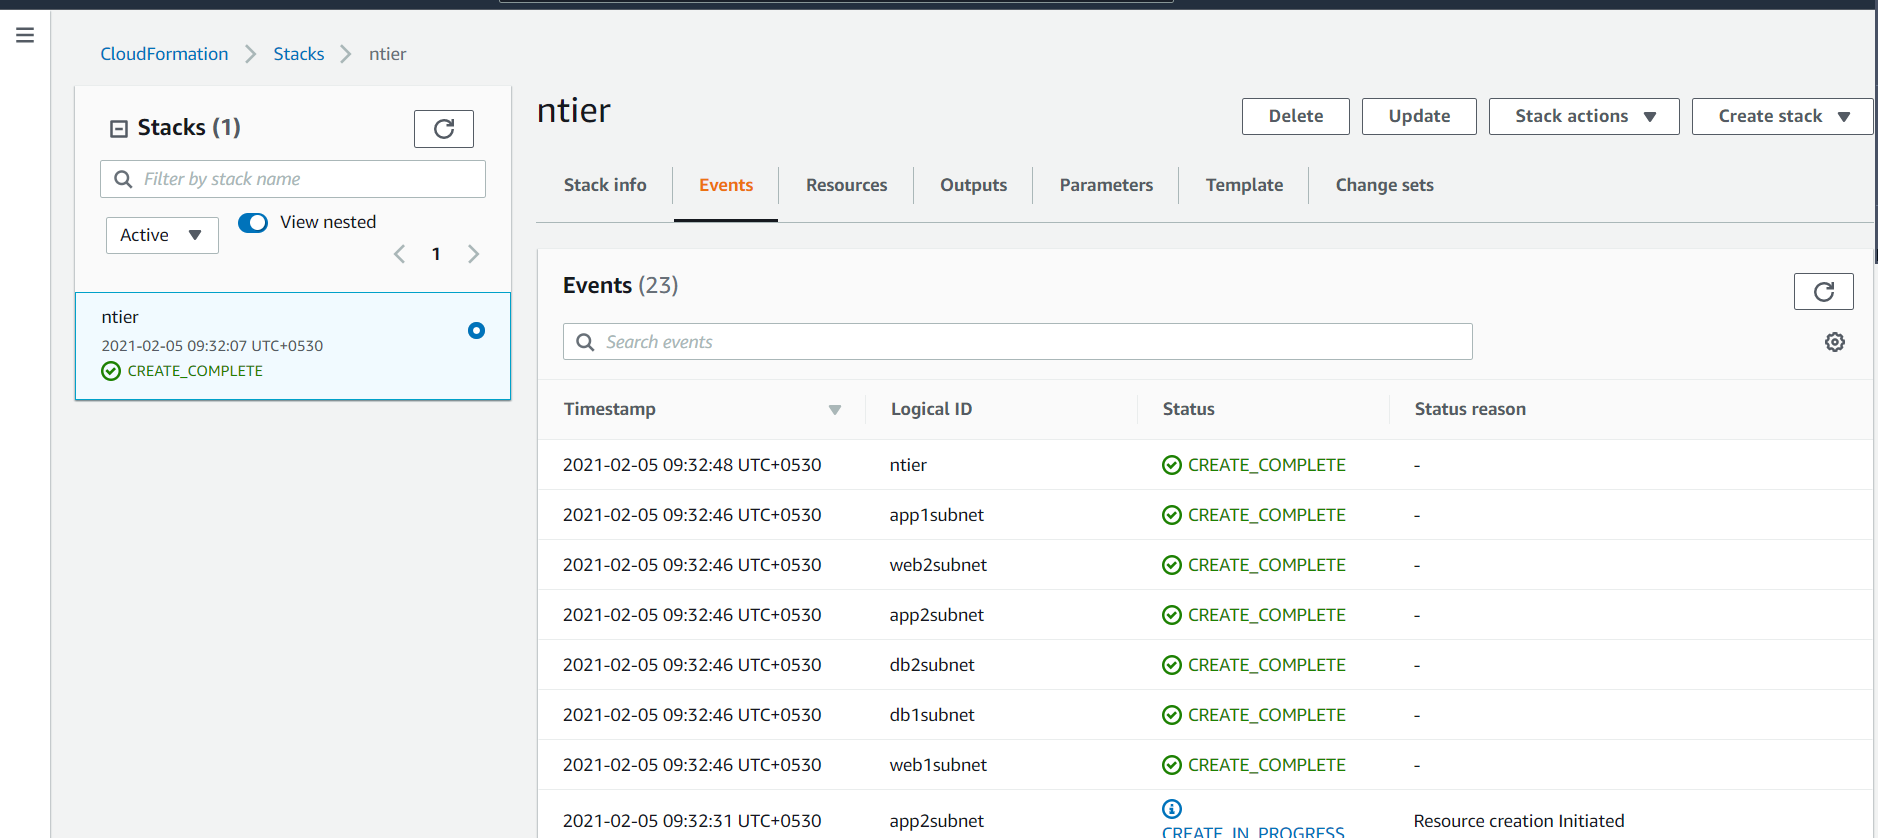Open the Active filter dropdown

click(162, 235)
